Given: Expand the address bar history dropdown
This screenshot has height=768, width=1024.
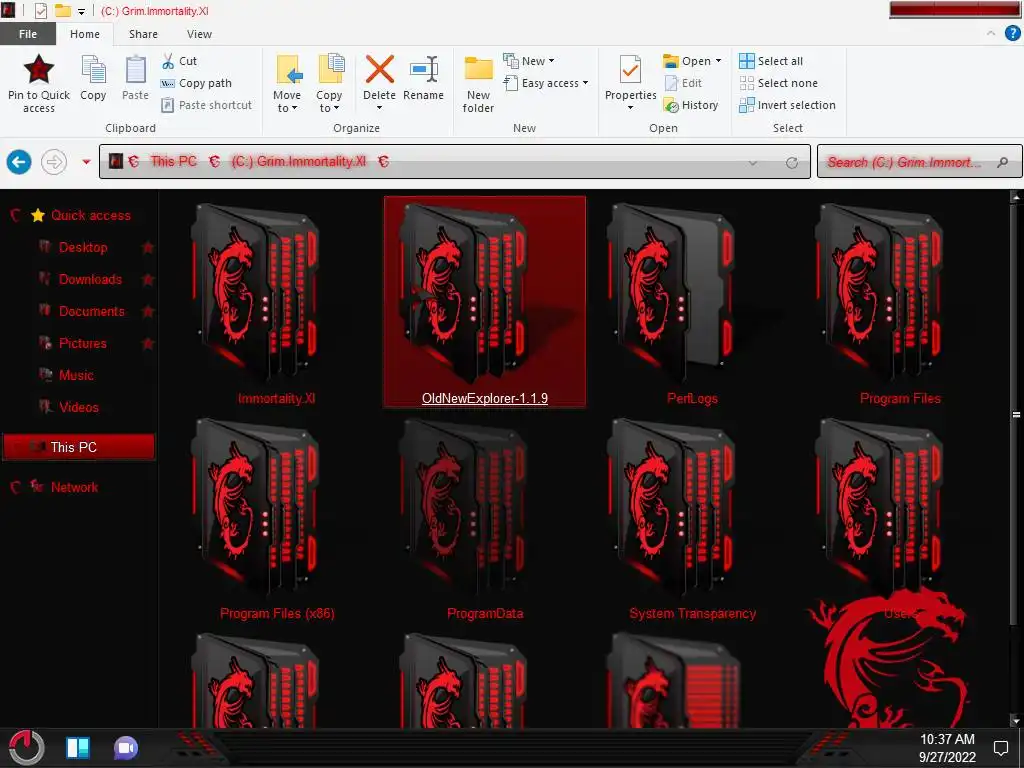Looking at the screenshot, I should tap(753, 163).
